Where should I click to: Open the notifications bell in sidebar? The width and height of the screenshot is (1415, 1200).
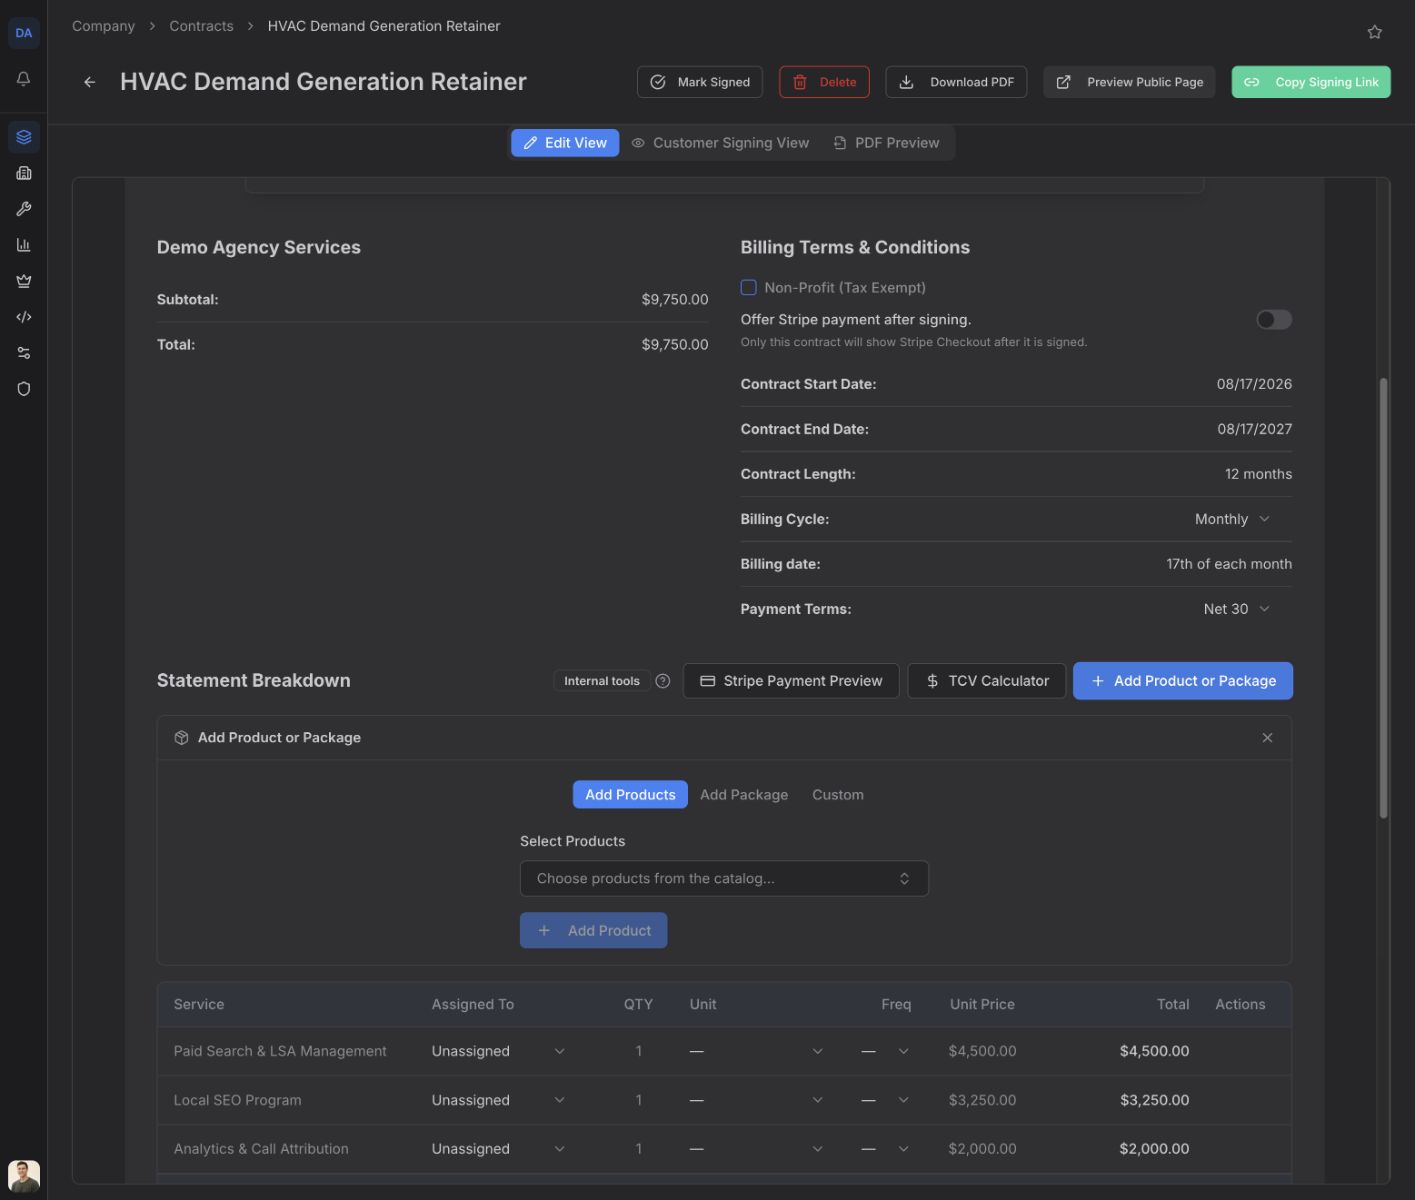24,79
